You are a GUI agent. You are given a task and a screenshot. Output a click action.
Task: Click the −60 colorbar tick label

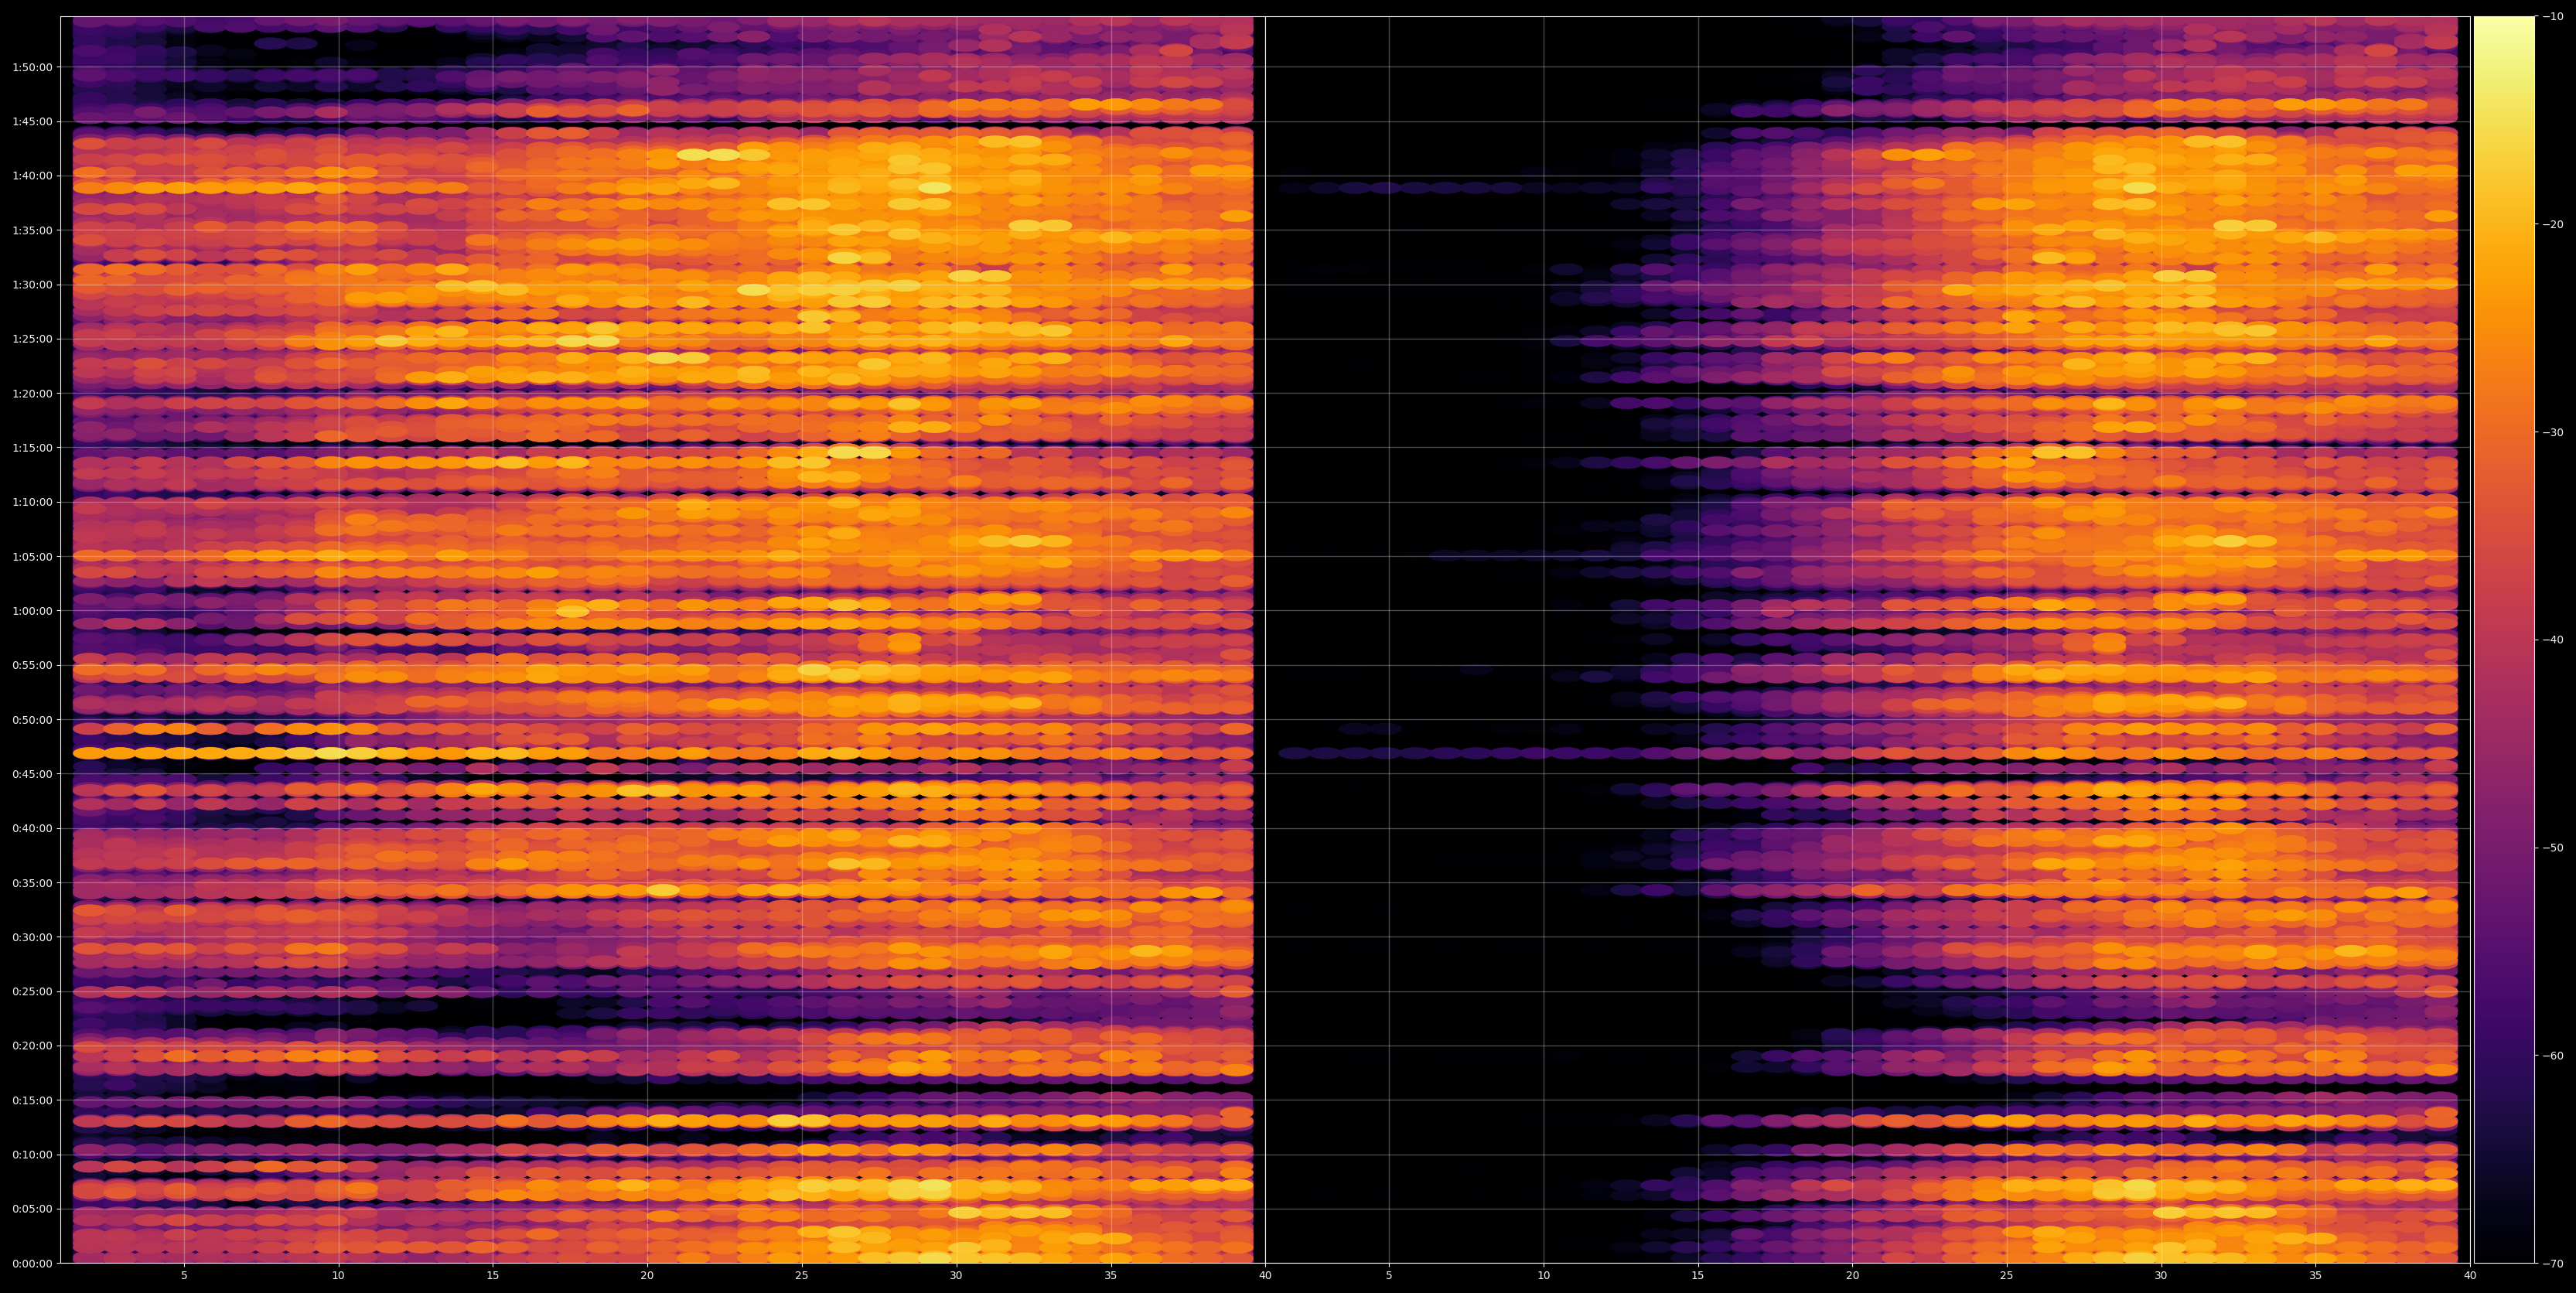point(2552,1055)
